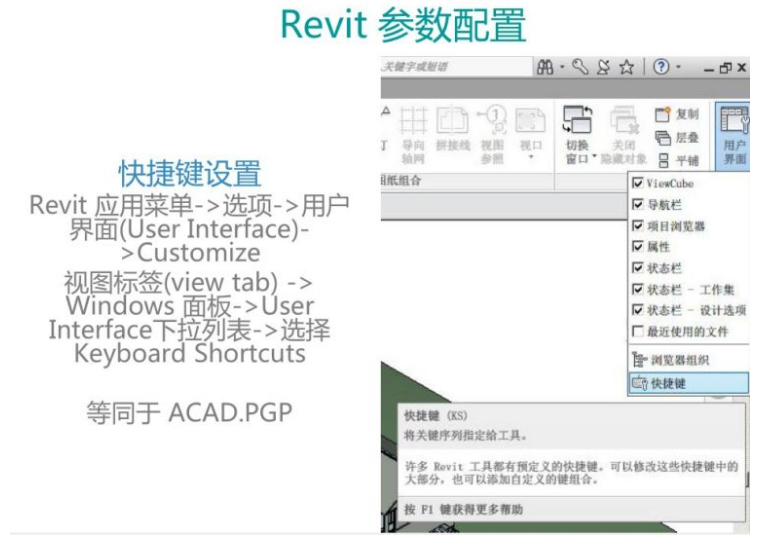Select keyboard shortcuts (快捷键) menu item

[689, 383]
